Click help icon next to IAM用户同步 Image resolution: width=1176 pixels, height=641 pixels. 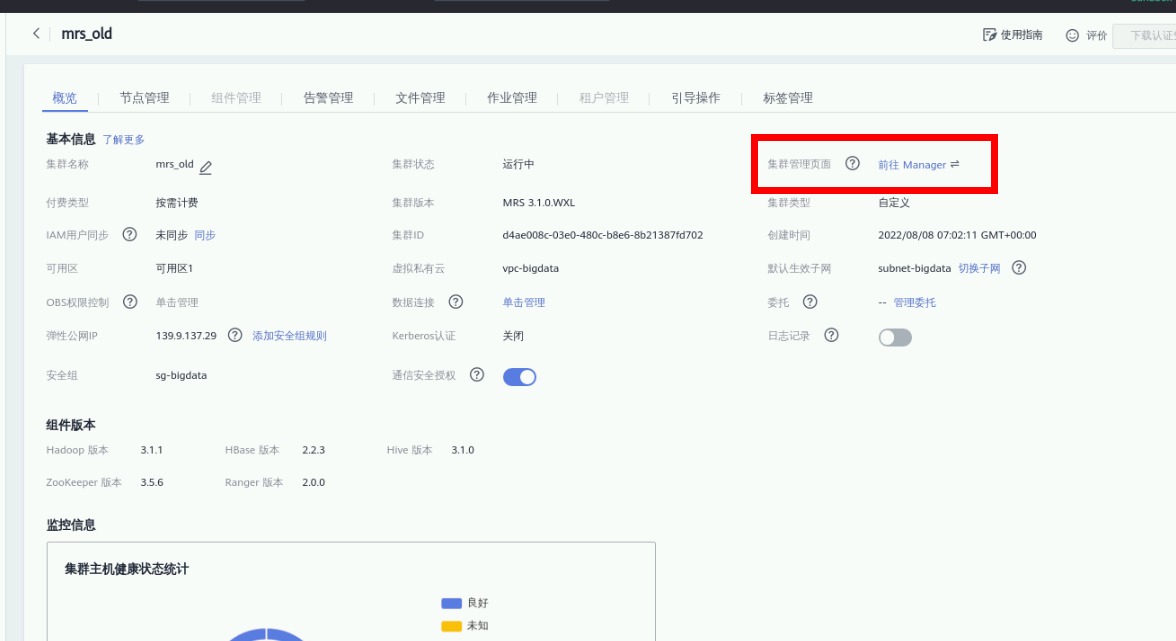129,235
